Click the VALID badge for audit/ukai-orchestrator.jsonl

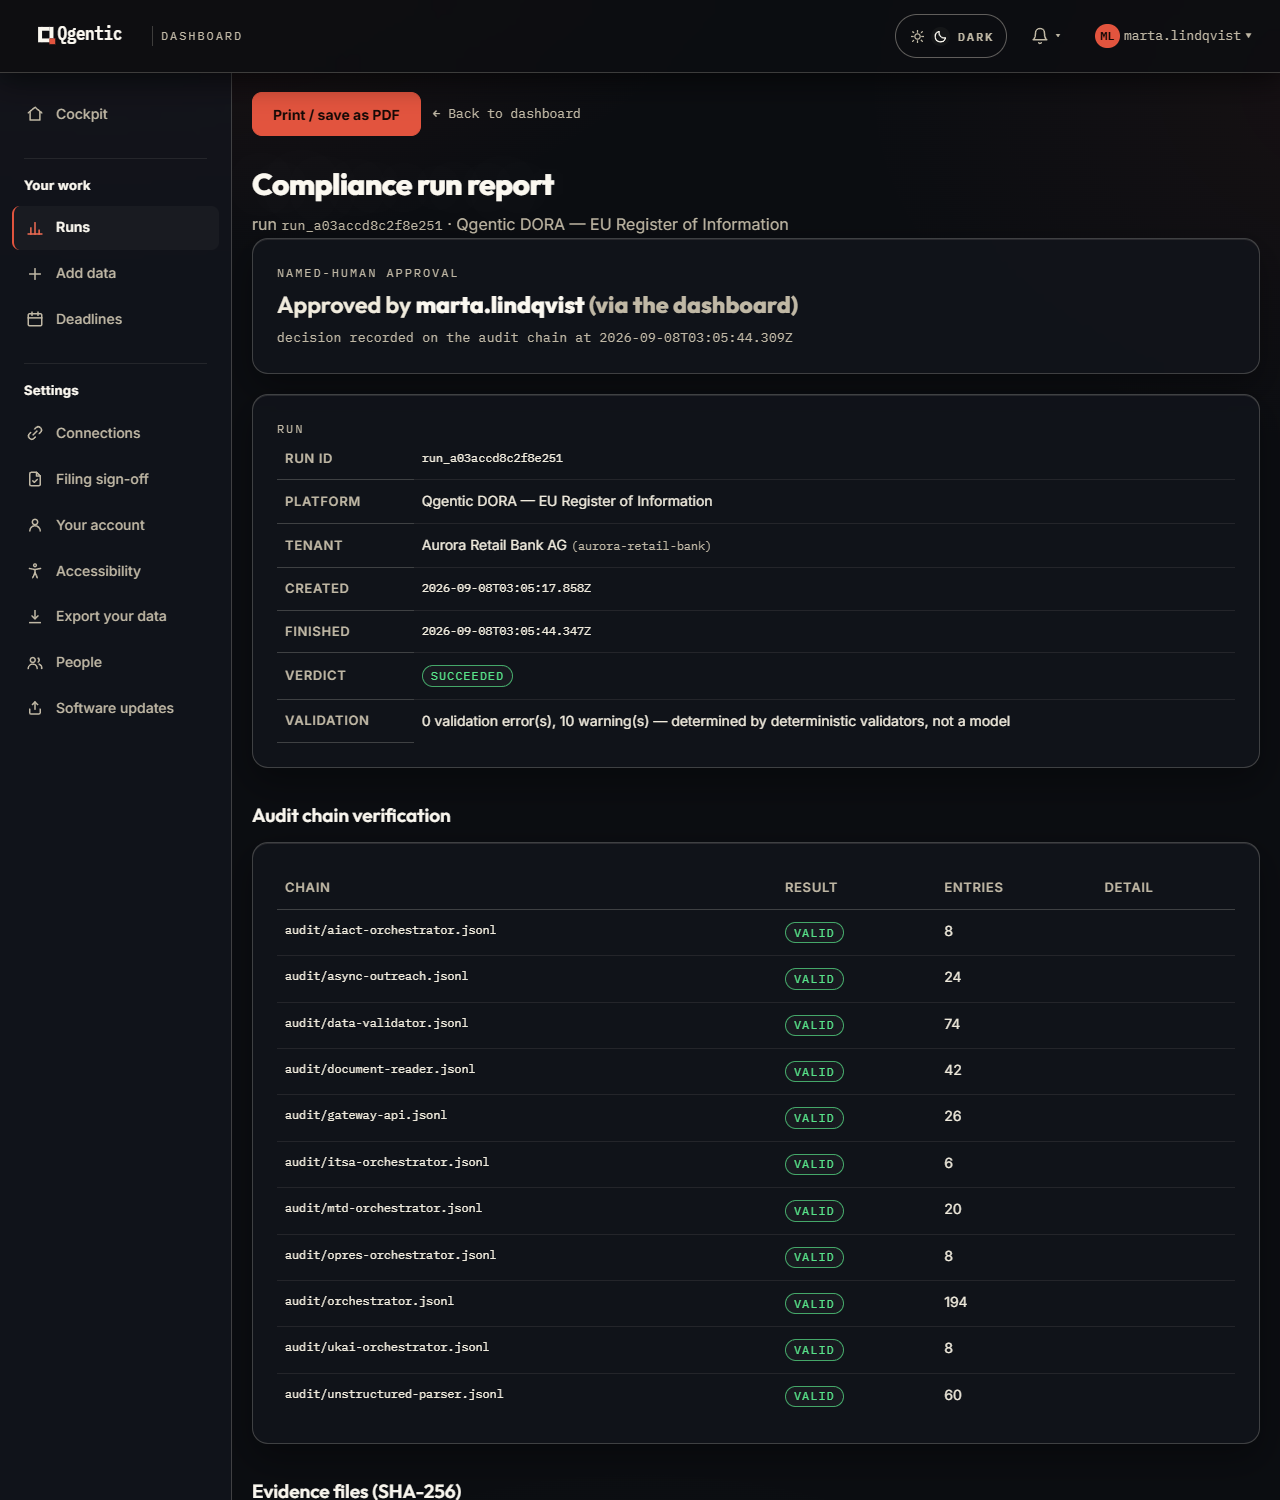point(814,1351)
